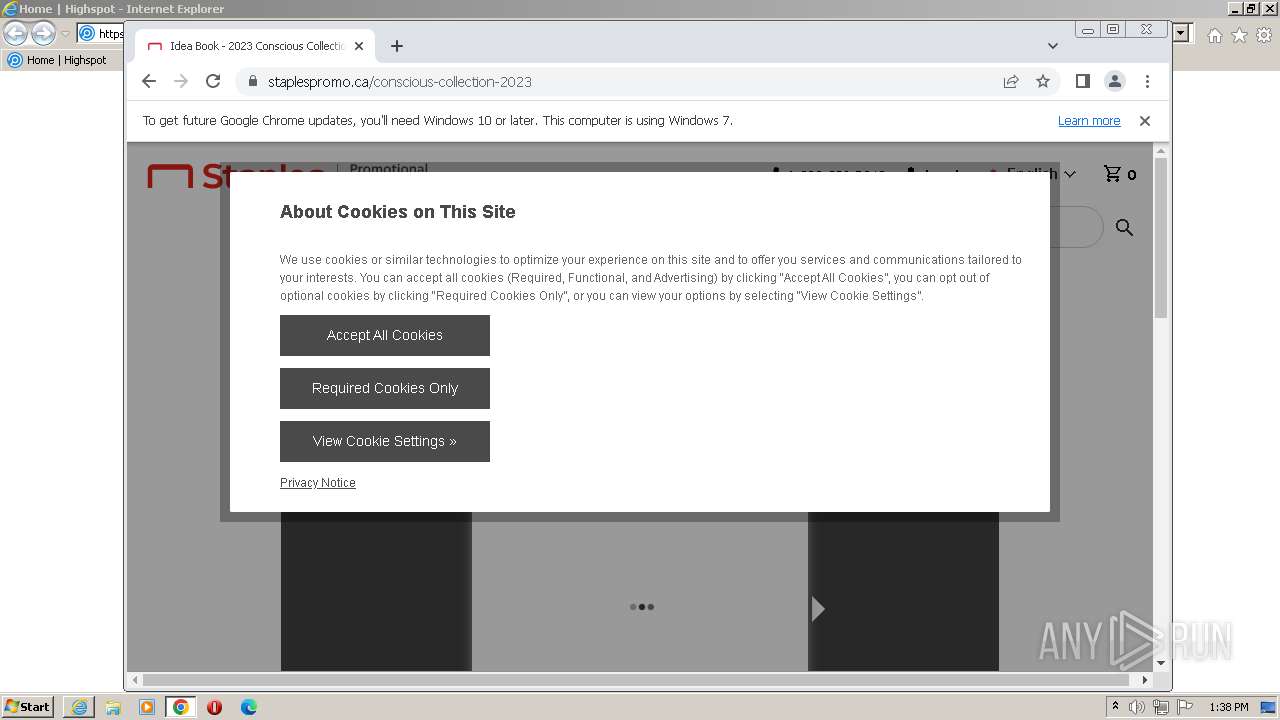Open File Explorer from the taskbar

[113, 707]
